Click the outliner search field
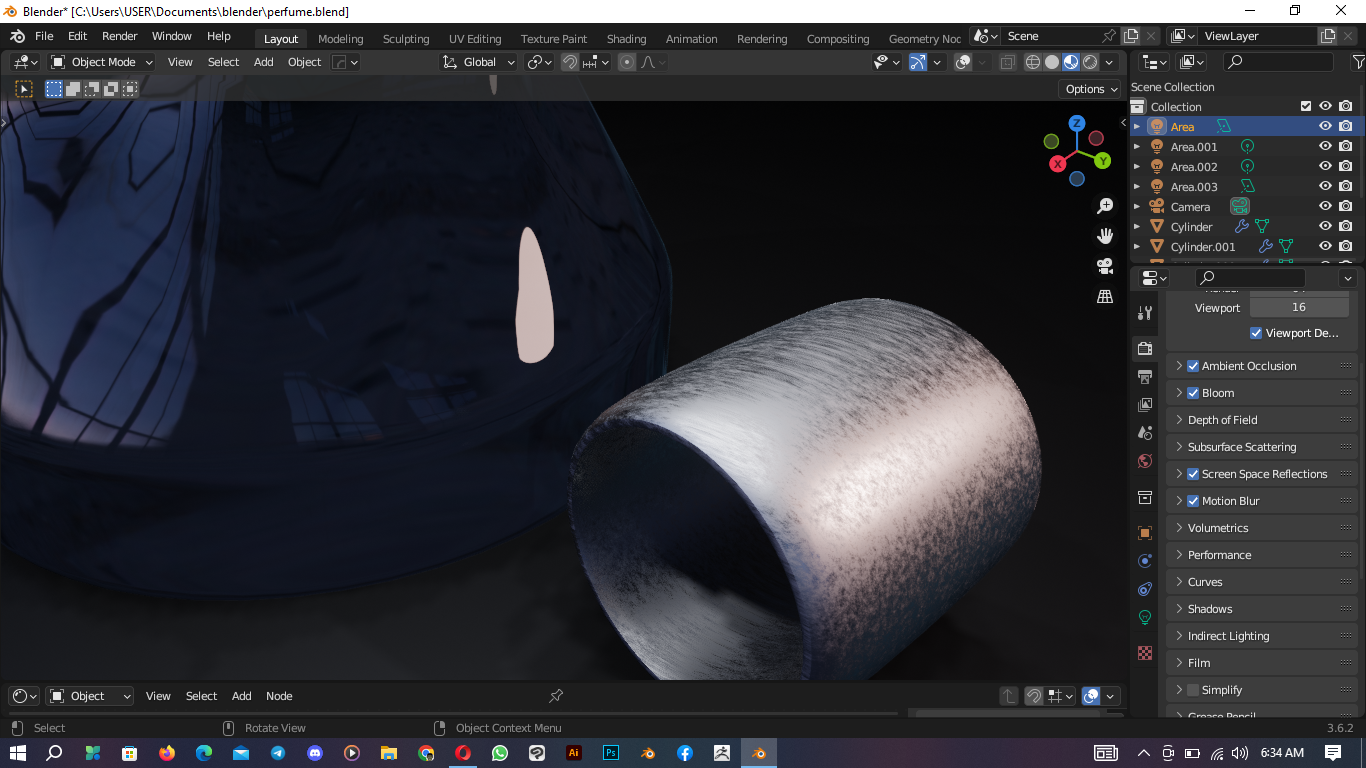This screenshot has width=1366, height=768. pos(1278,62)
